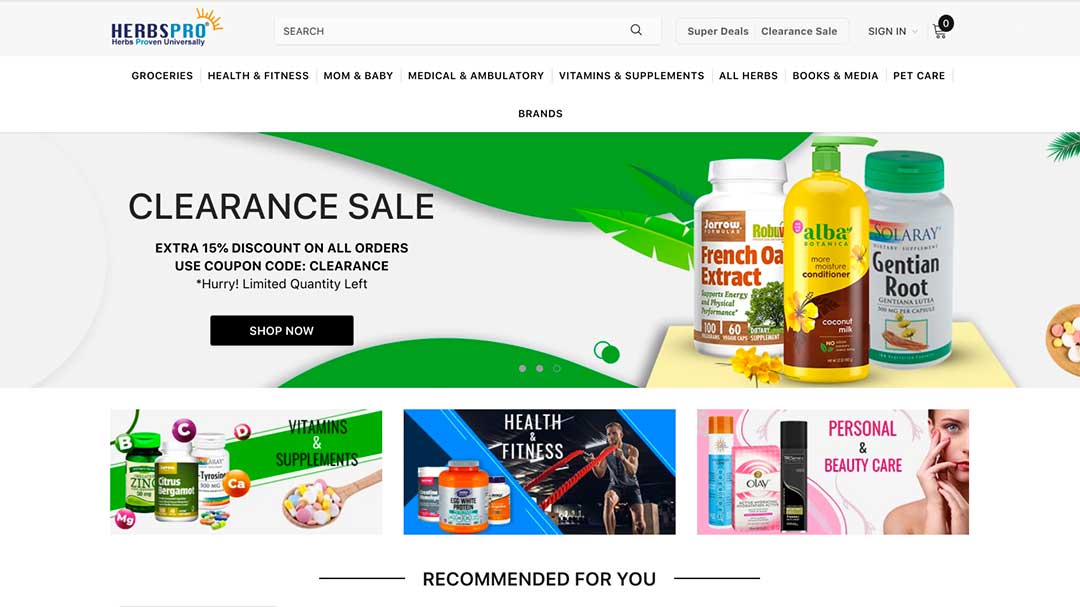Click the SHOP NOW button

click(282, 331)
